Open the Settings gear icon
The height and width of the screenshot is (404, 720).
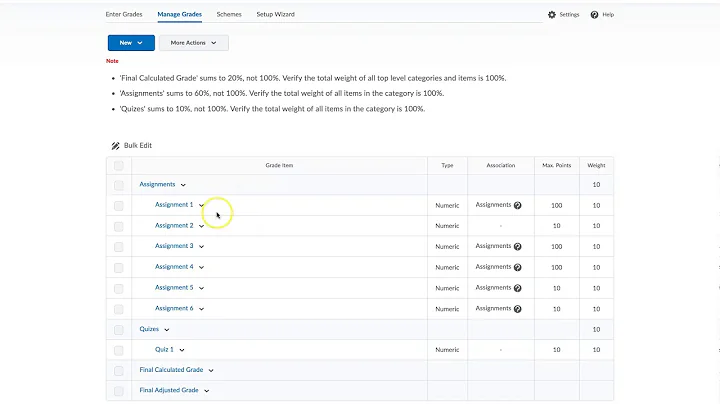[x=552, y=15]
